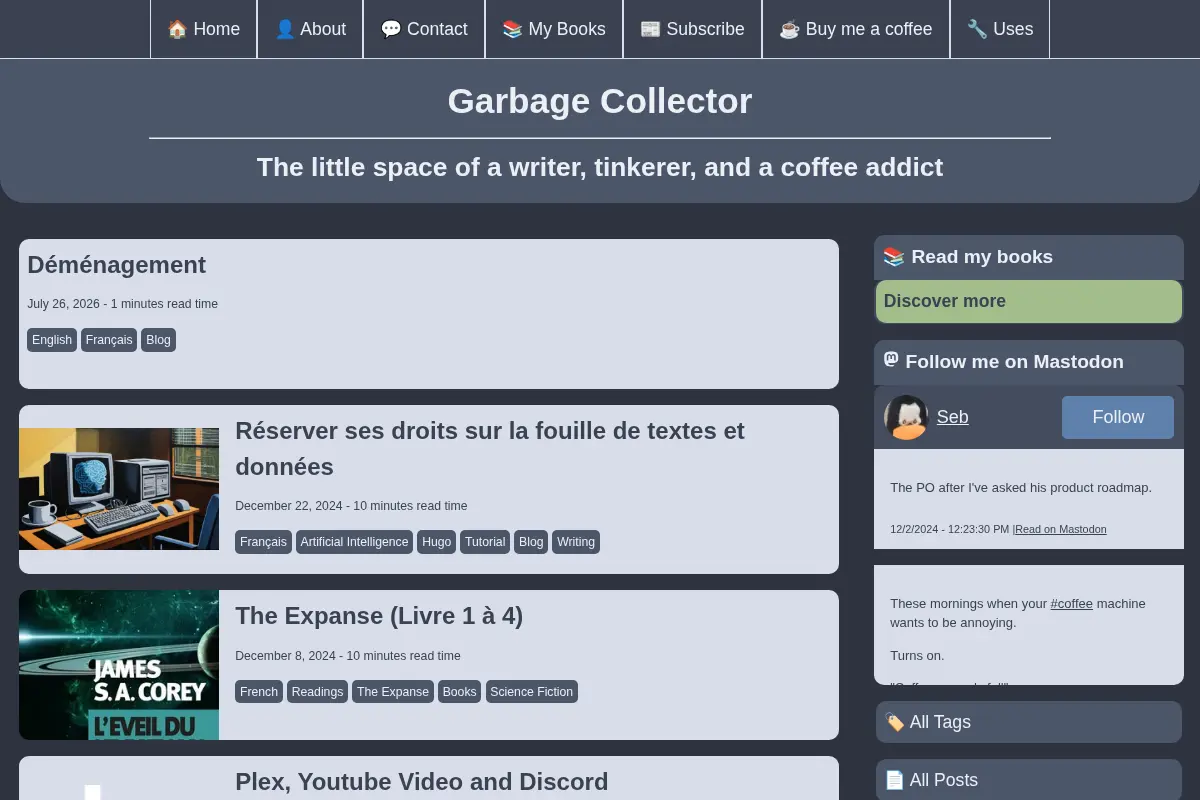The image size is (1200, 800).
Task: Select the Français tag on Déménagement
Action: pyautogui.click(x=109, y=340)
